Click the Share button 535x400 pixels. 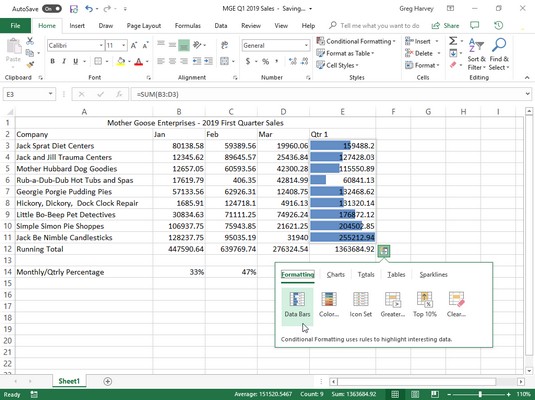click(445, 26)
